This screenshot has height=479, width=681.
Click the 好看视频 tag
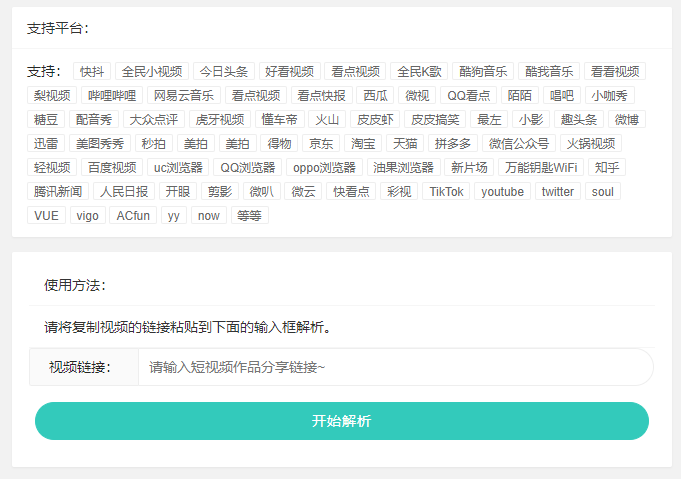(x=290, y=71)
